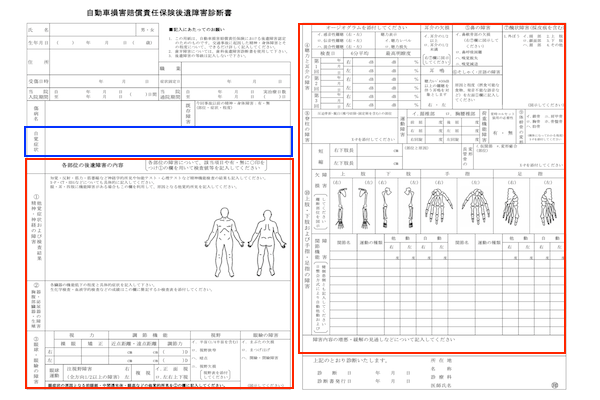This screenshot has height=400, width=600.
Task: Click the 当院通院期間 label
Action: point(170,95)
